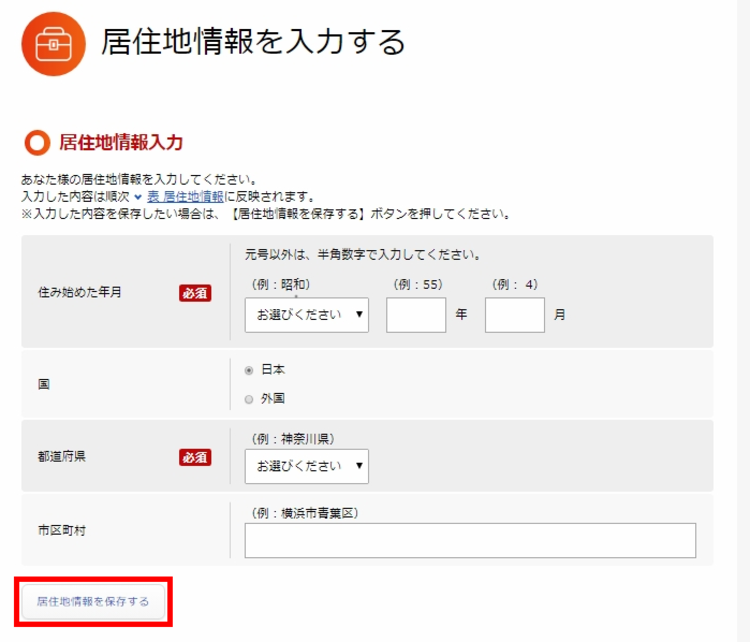Screen dimensions: 750x642
Task: Click the 外国 label text
Action: (273, 398)
